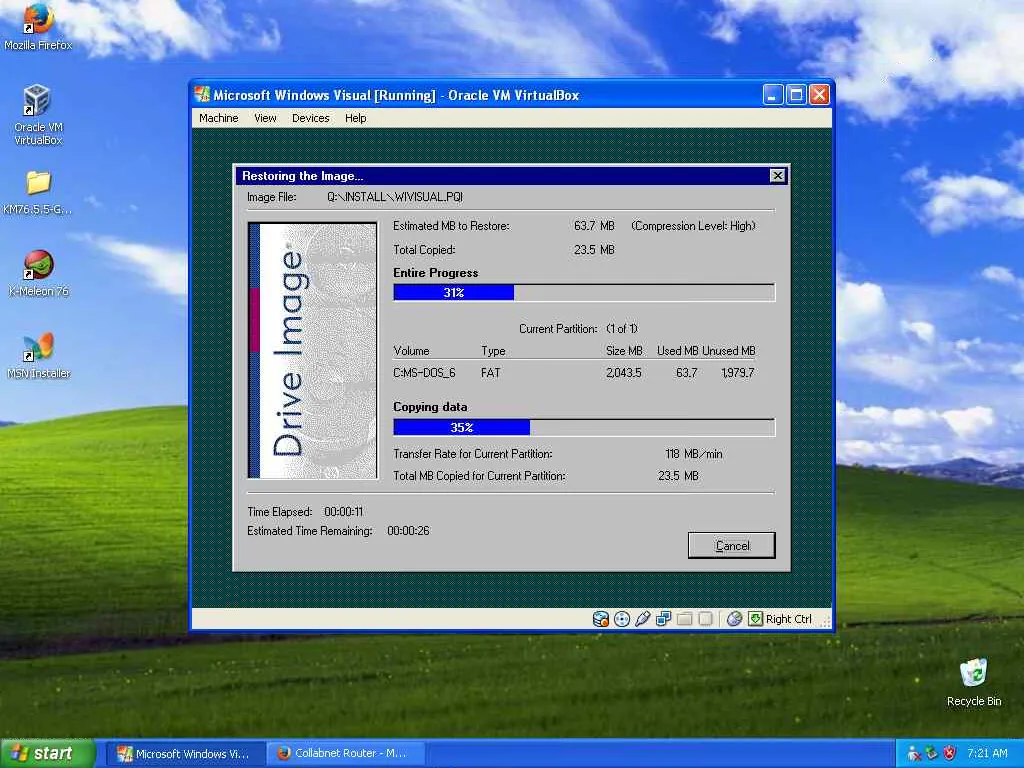The height and width of the screenshot is (768, 1024).
Task: Maximize the VirtualBox window
Action: coord(796,95)
